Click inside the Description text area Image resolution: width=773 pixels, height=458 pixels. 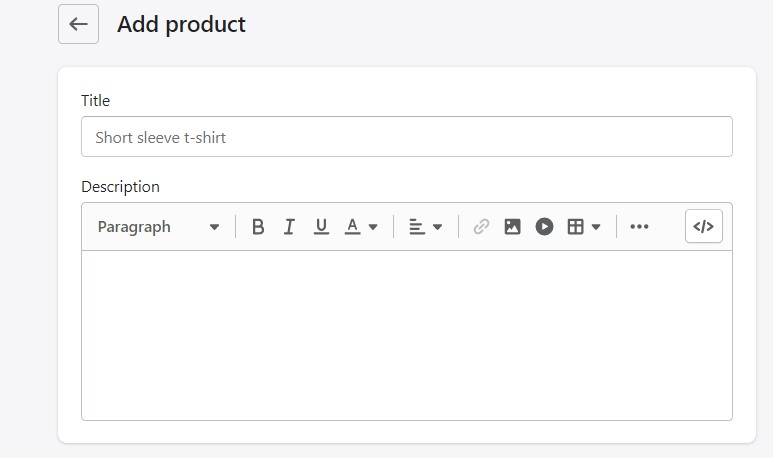click(407, 335)
